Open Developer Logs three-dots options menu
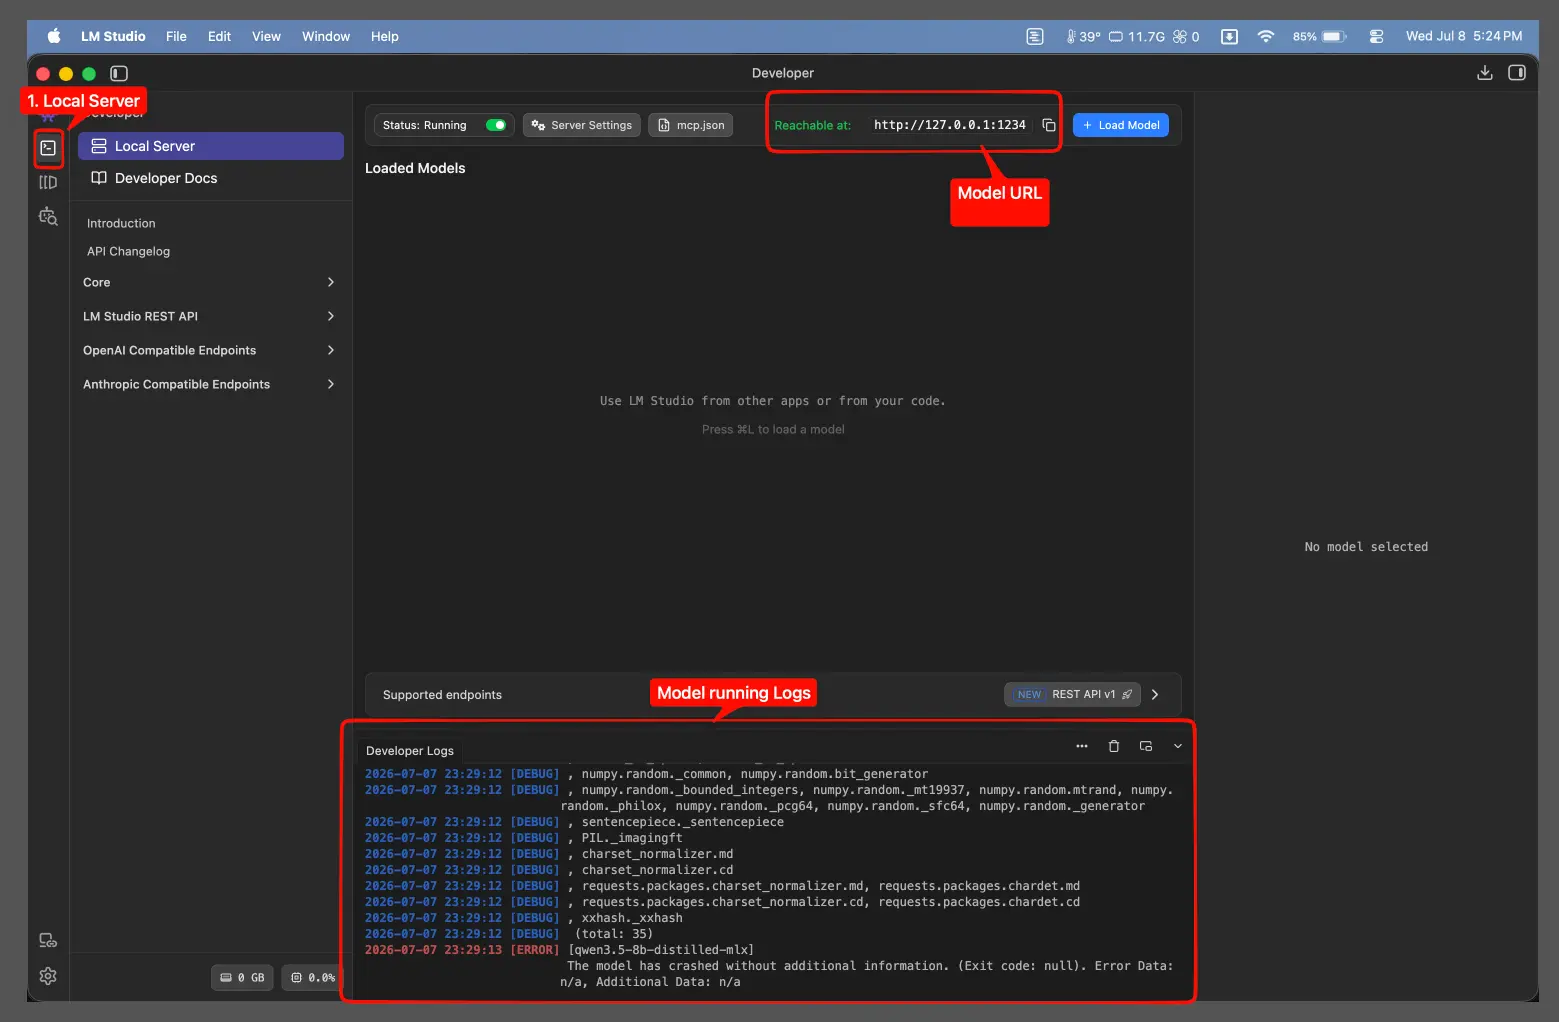1559x1022 pixels. pos(1082,746)
